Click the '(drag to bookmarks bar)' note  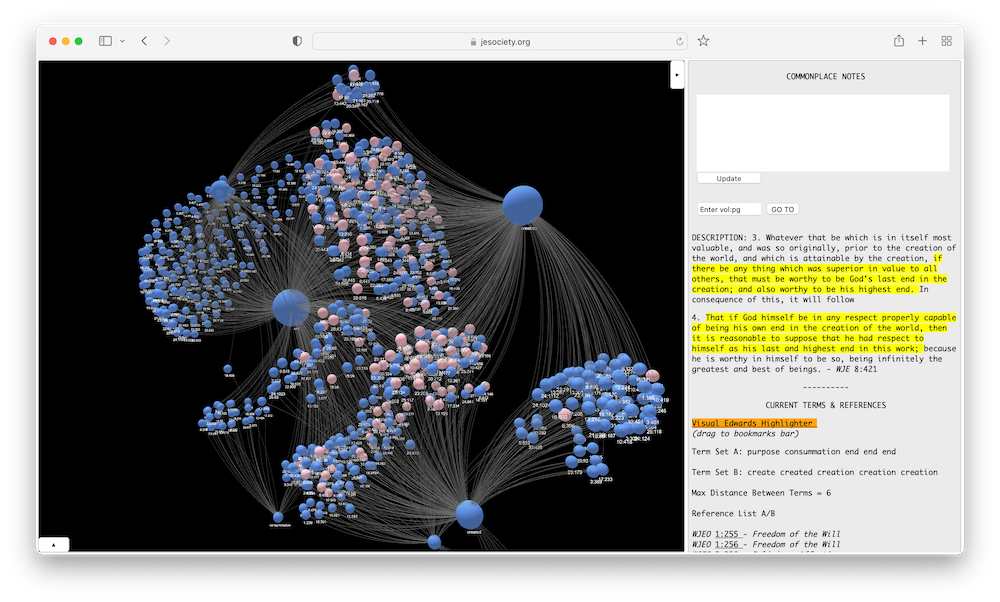pyautogui.click(x=745, y=434)
